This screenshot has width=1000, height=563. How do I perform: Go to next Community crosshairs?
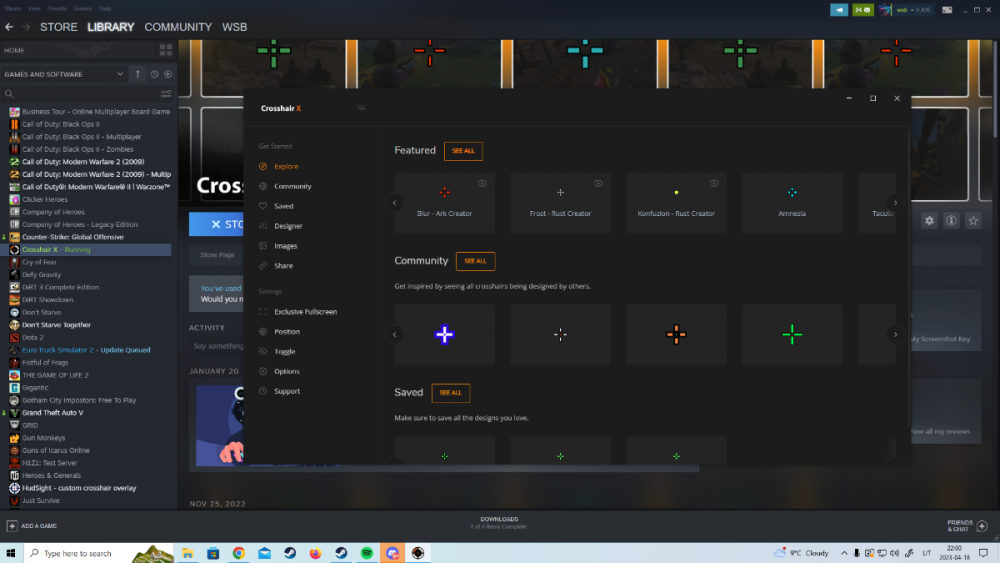click(x=895, y=334)
